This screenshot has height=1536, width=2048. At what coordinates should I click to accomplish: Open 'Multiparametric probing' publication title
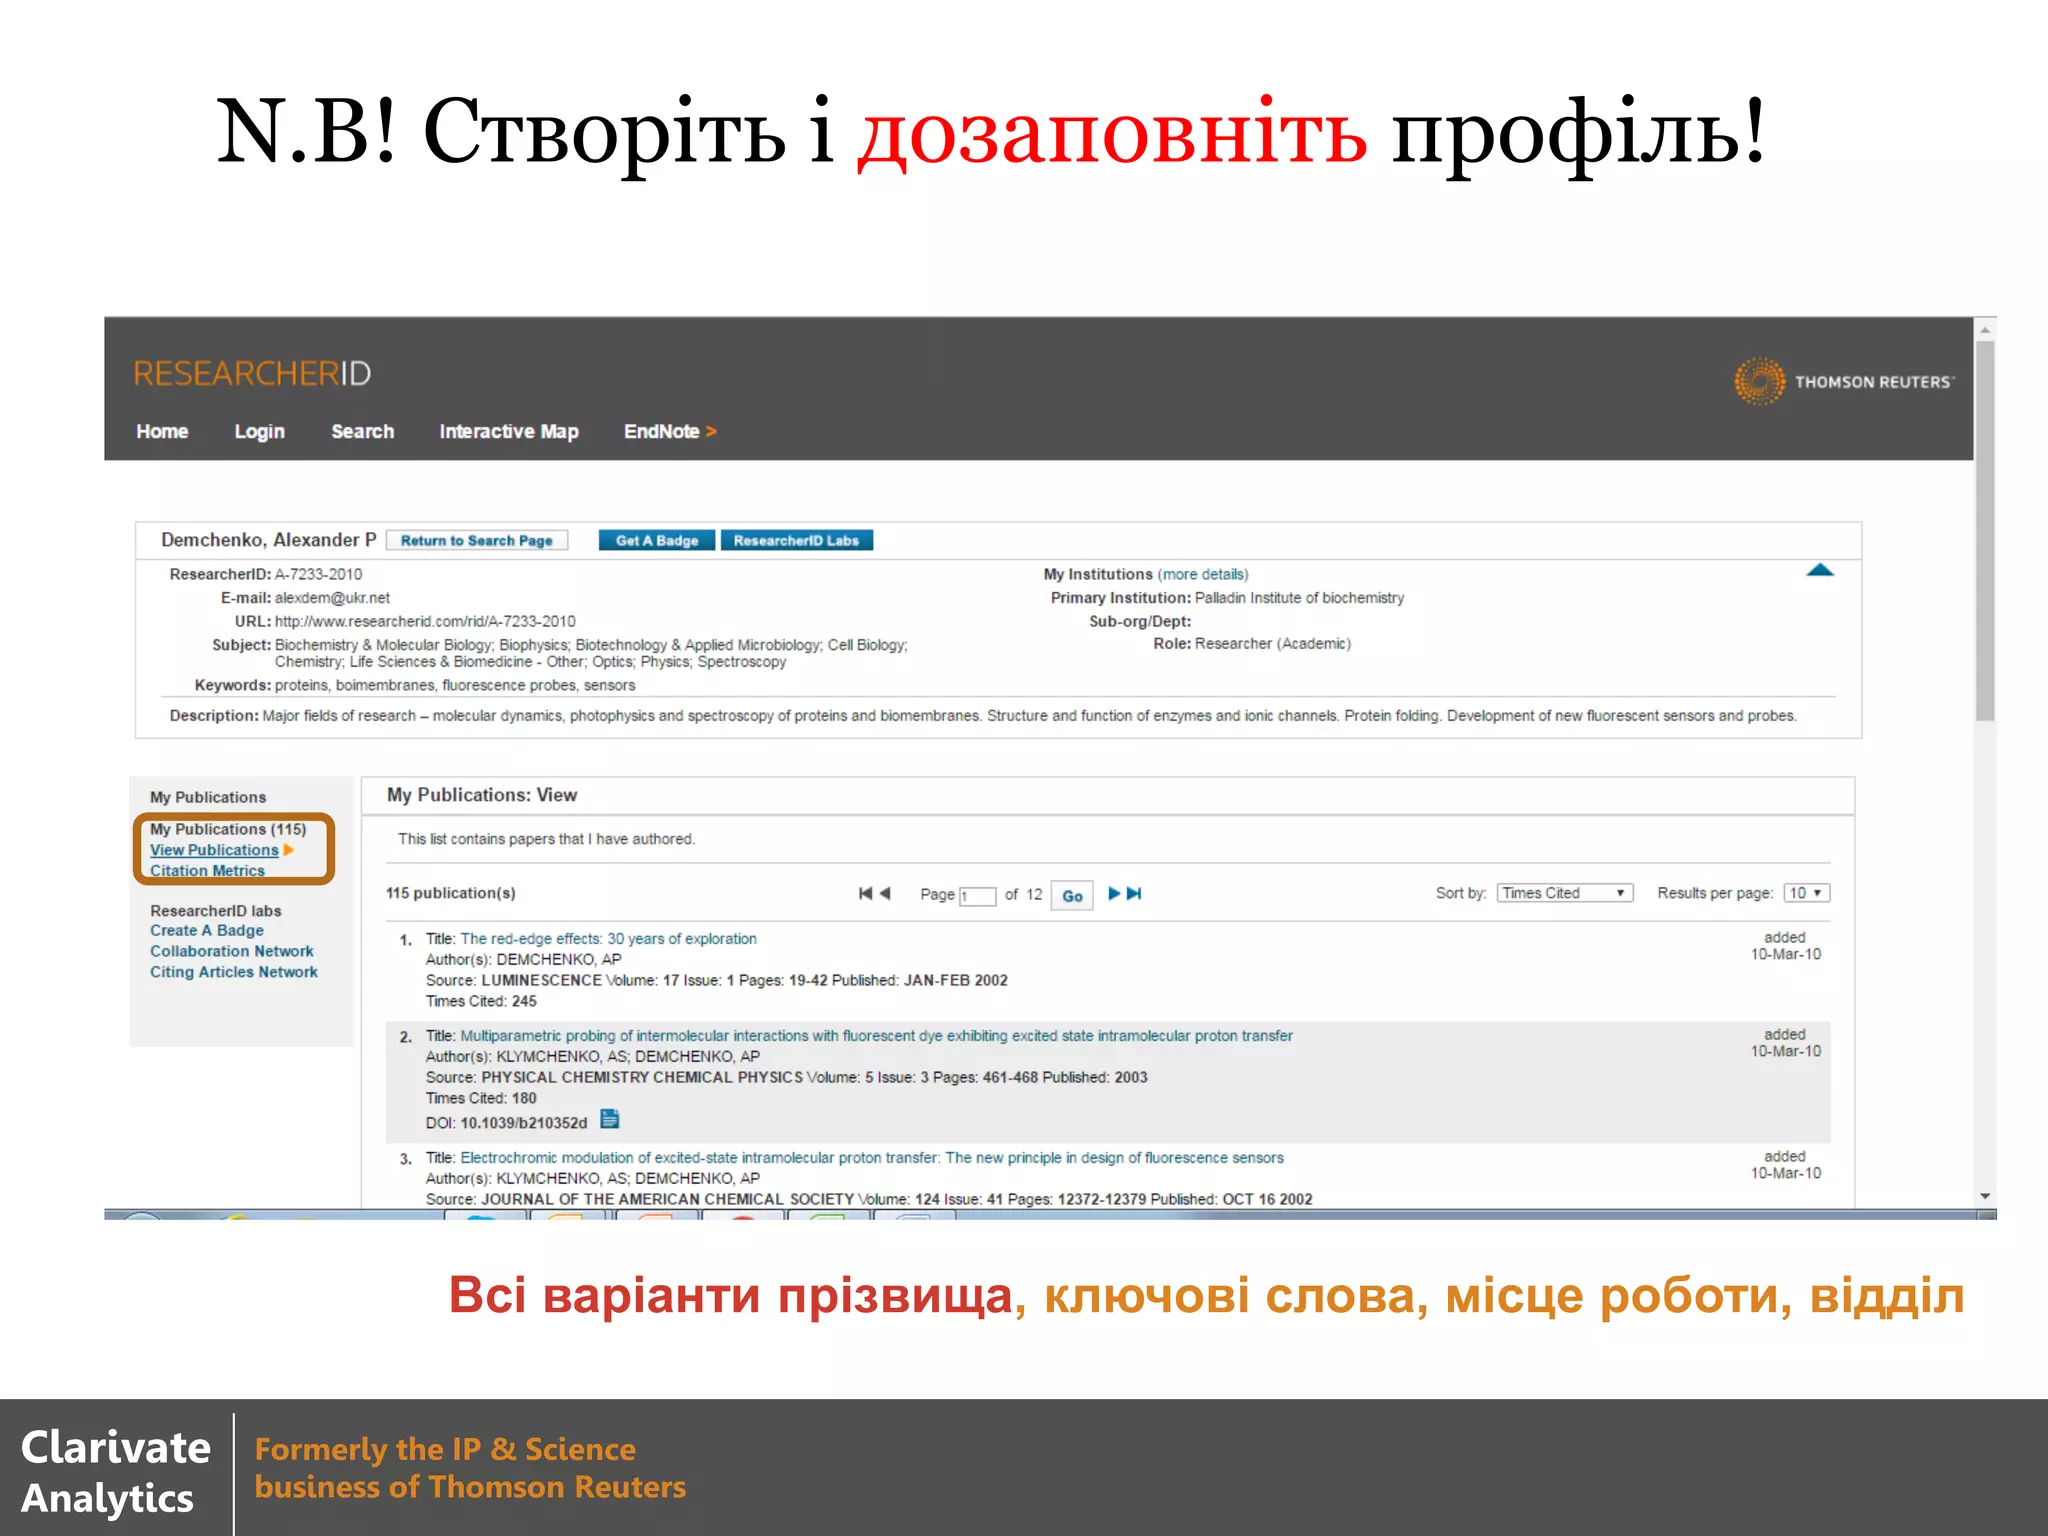pos(877,1035)
